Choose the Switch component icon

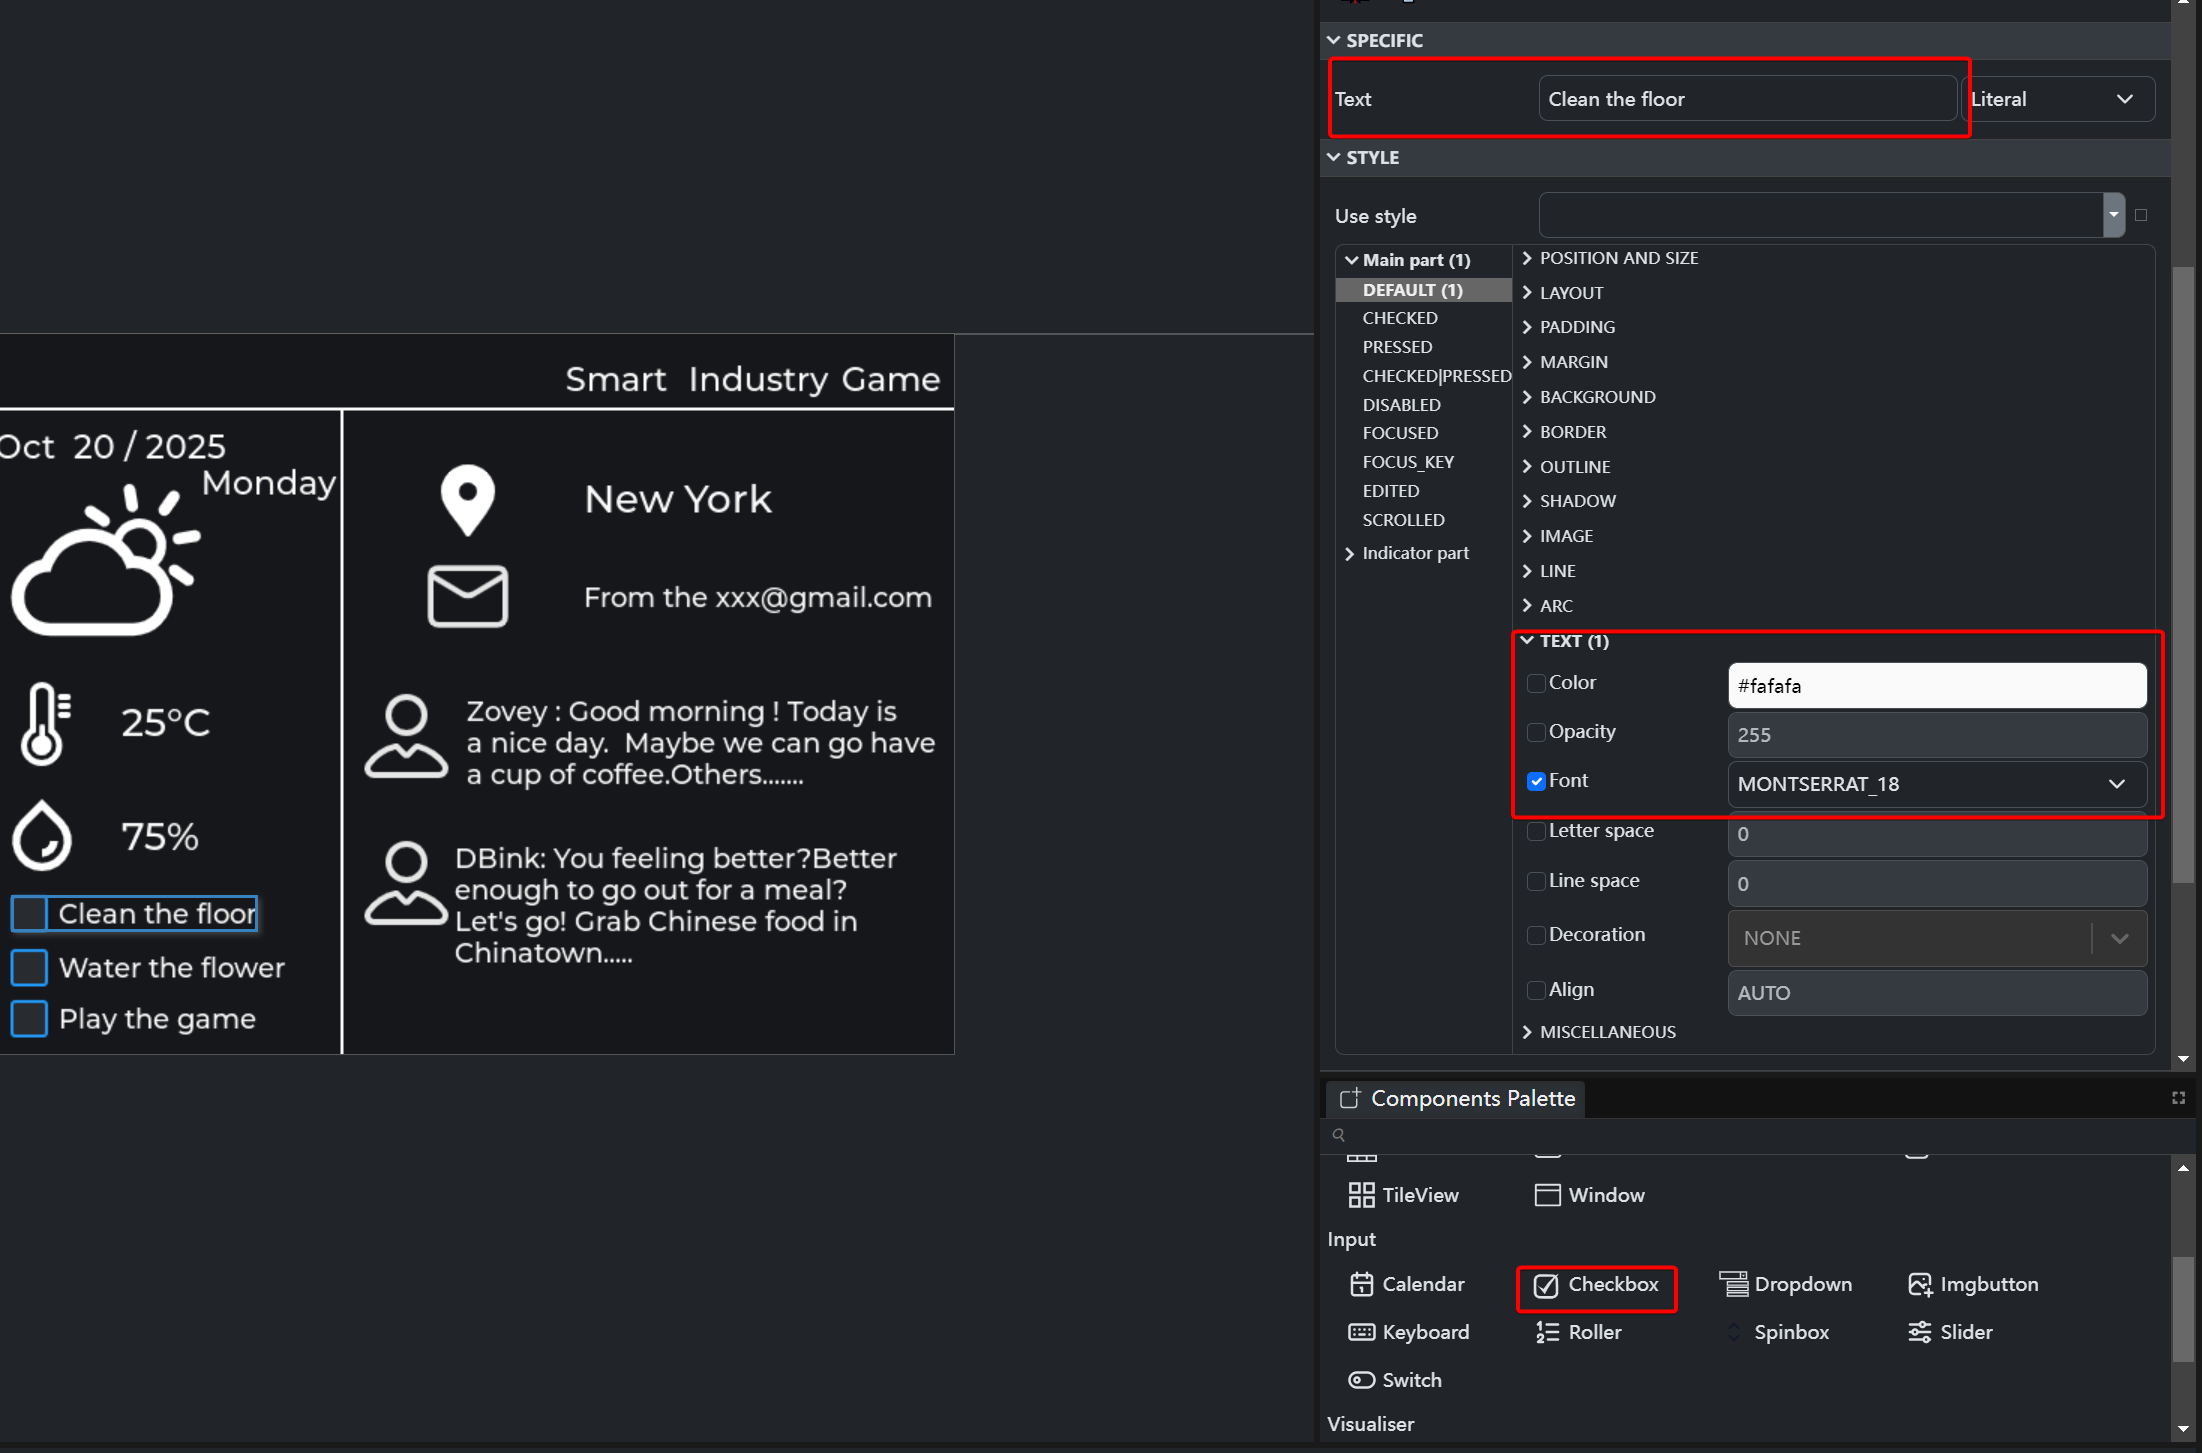pyautogui.click(x=1361, y=1380)
